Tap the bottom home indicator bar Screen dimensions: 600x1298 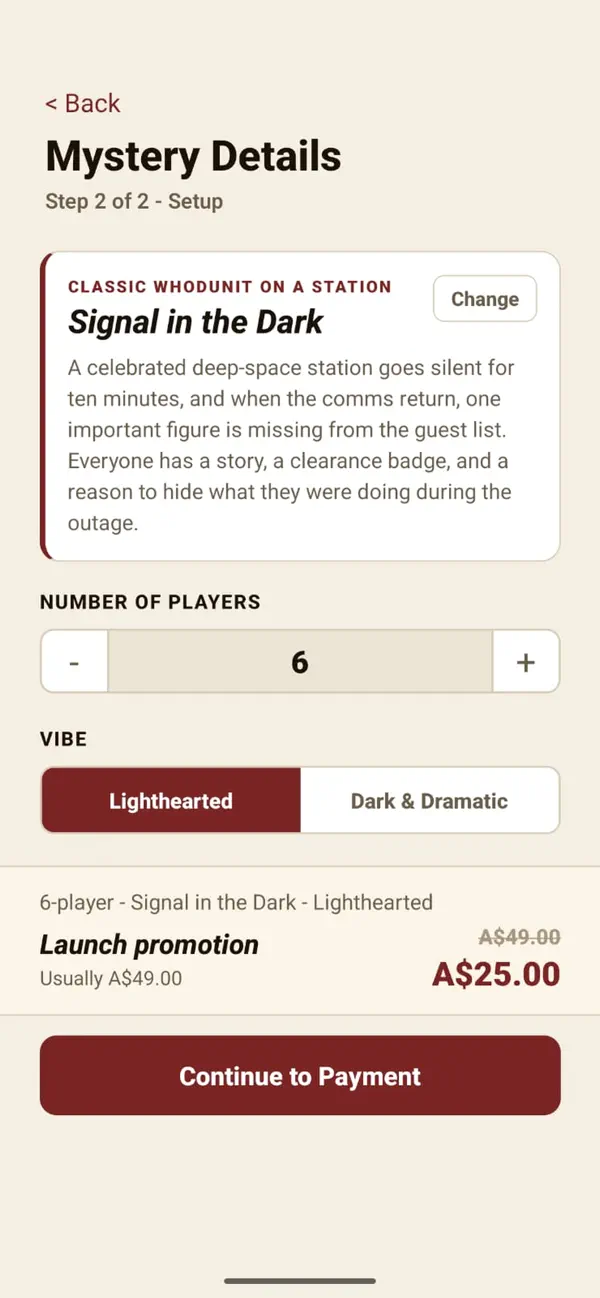click(x=300, y=1281)
